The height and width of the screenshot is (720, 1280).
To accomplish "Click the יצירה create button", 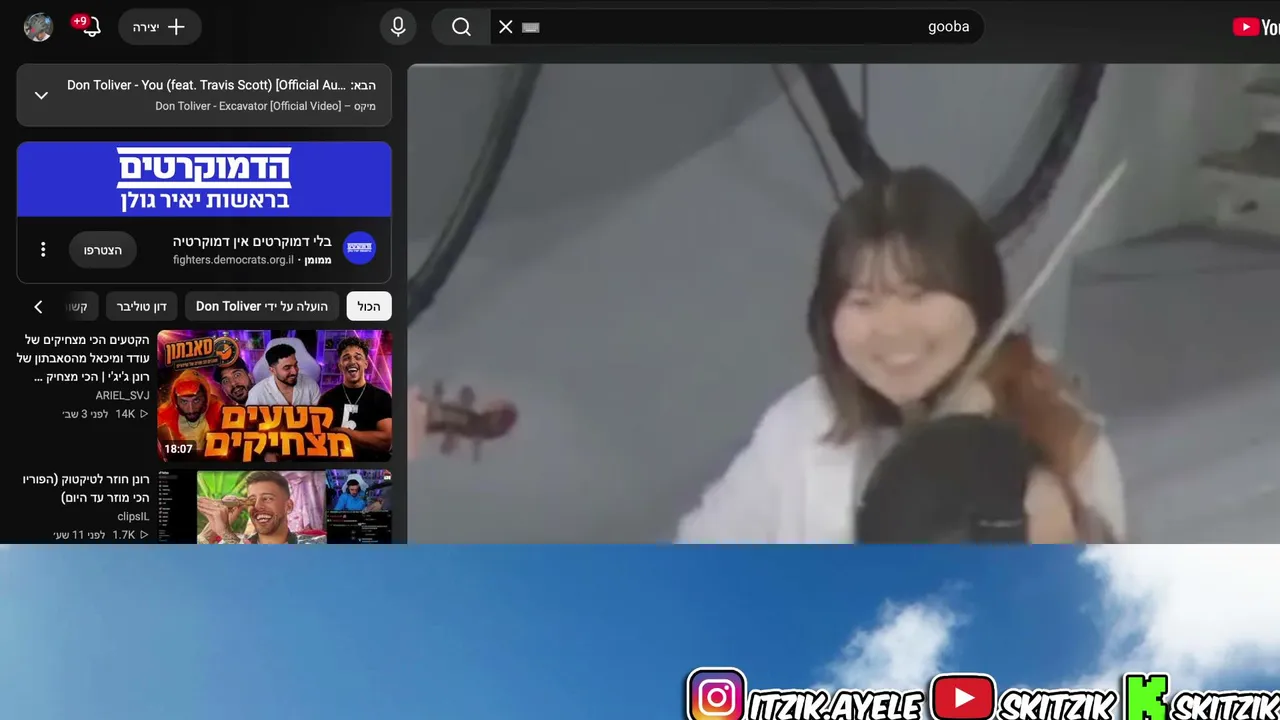I will pyautogui.click(x=160, y=27).
